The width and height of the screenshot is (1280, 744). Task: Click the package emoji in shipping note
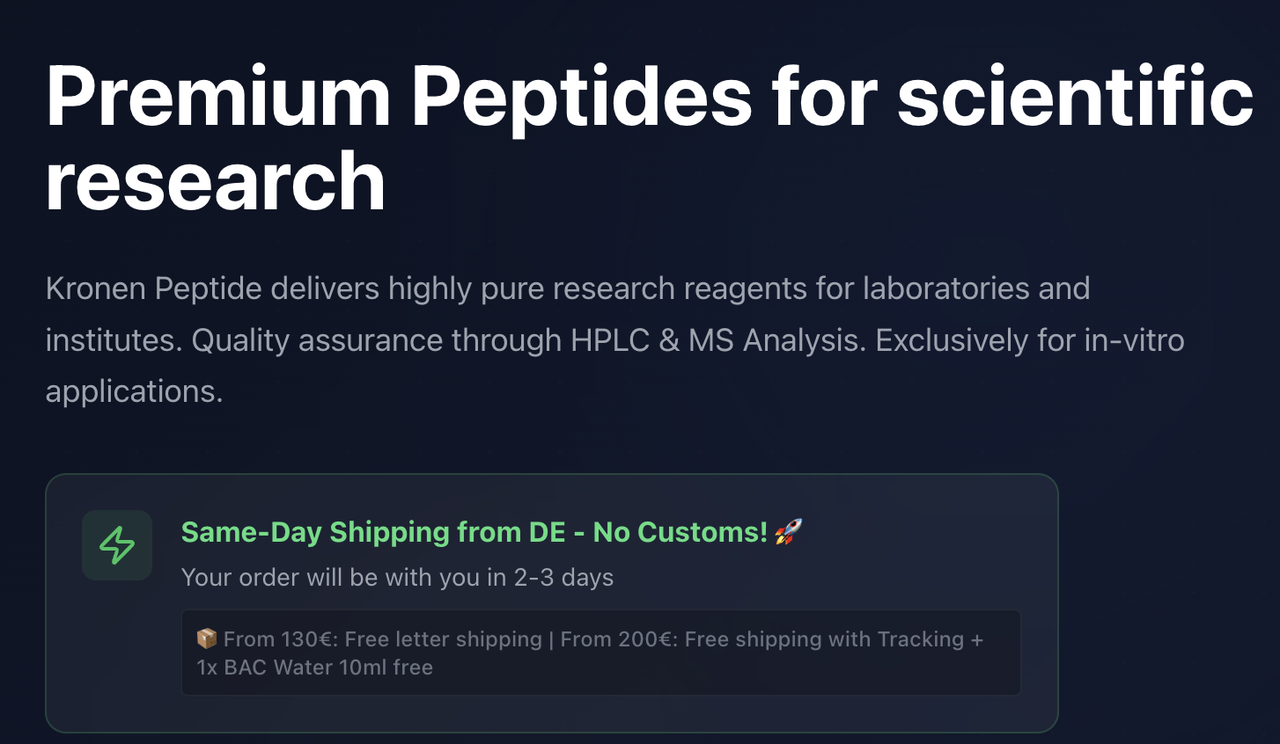(x=207, y=638)
